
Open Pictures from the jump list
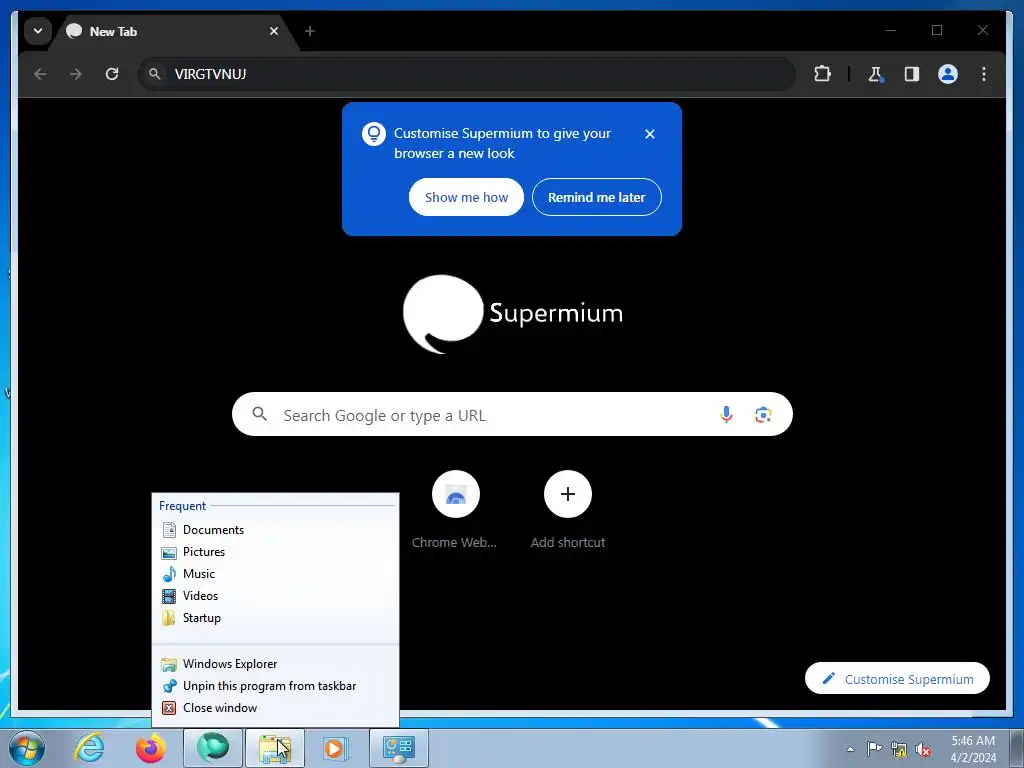click(x=276, y=552)
